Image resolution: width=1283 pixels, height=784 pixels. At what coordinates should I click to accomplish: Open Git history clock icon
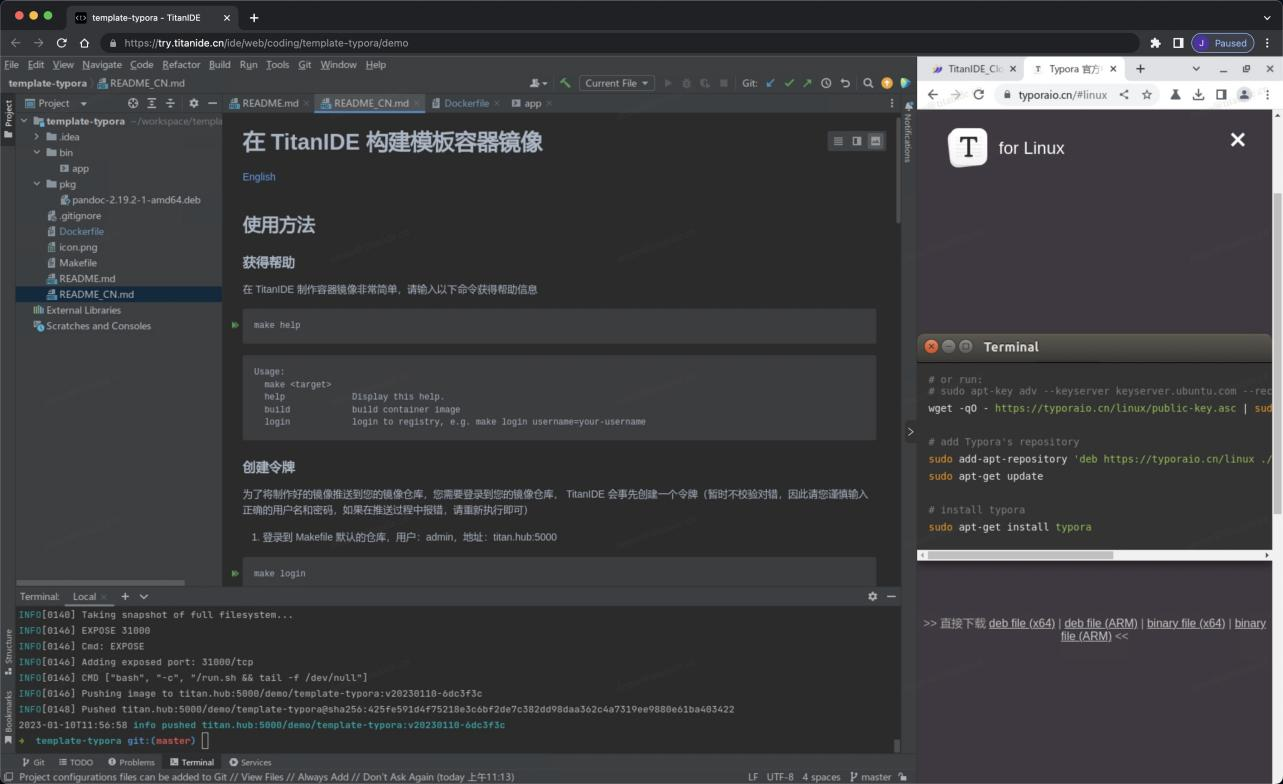[x=826, y=83]
